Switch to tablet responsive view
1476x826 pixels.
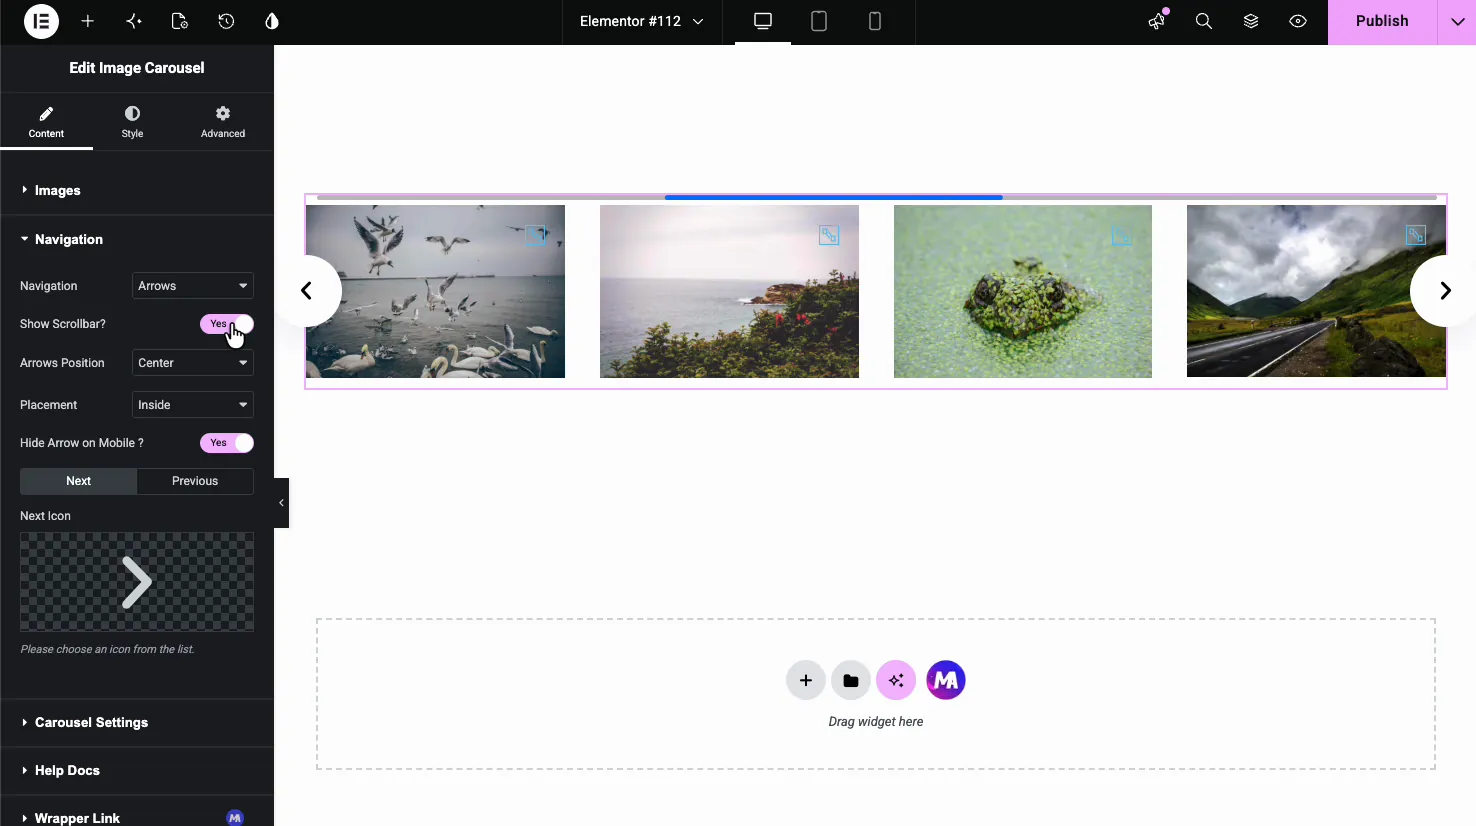819,21
